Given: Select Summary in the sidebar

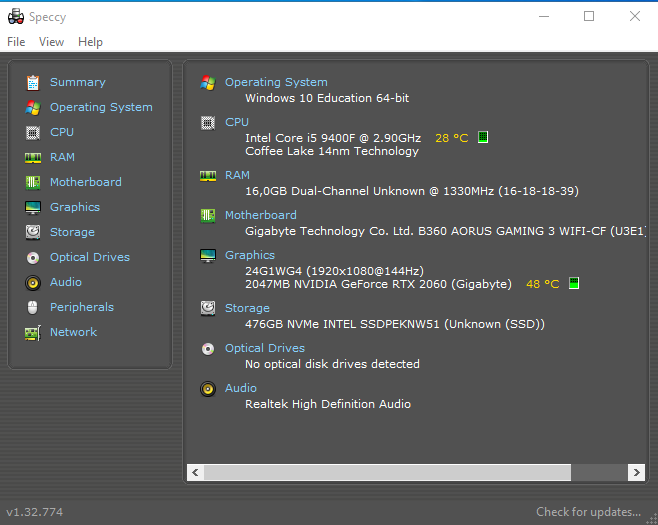Looking at the screenshot, I should tap(78, 82).
